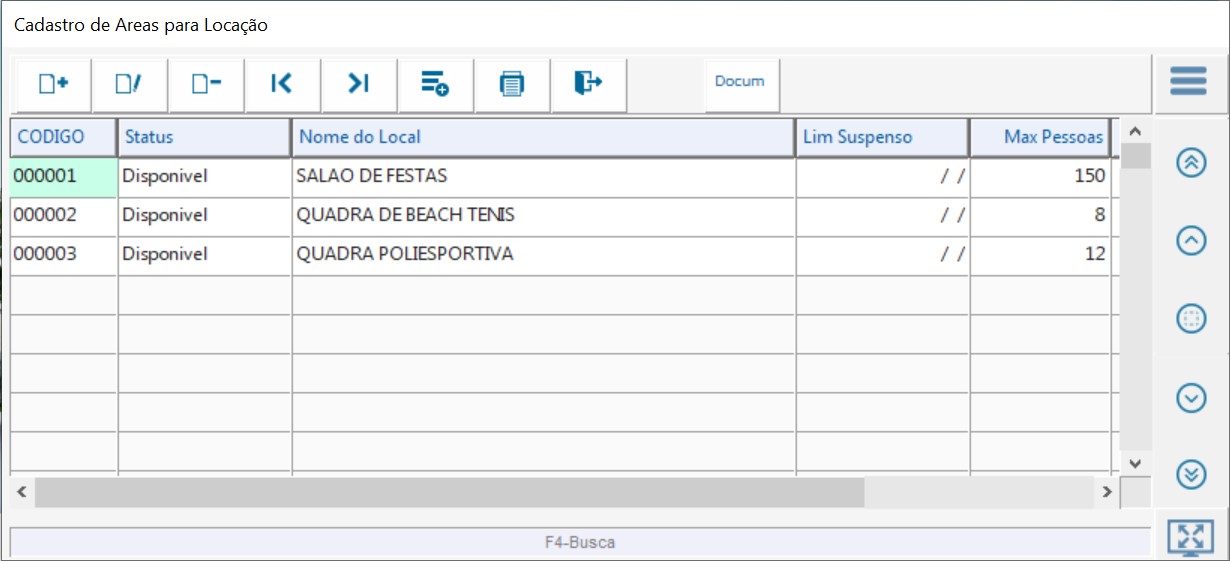Click the dotted circle selection icon
This screenshot has width=1230, height=561.
(1190, 319)
